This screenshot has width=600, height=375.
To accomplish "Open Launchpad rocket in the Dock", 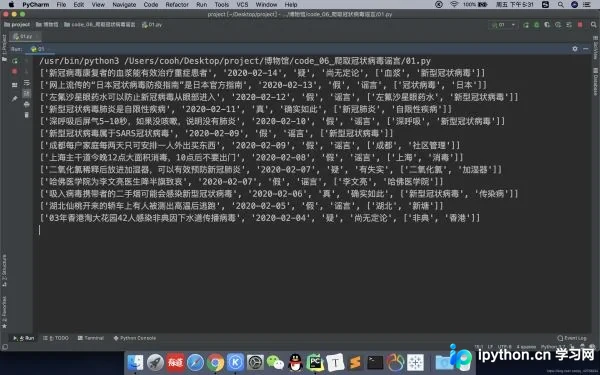I will pos(155,362).
